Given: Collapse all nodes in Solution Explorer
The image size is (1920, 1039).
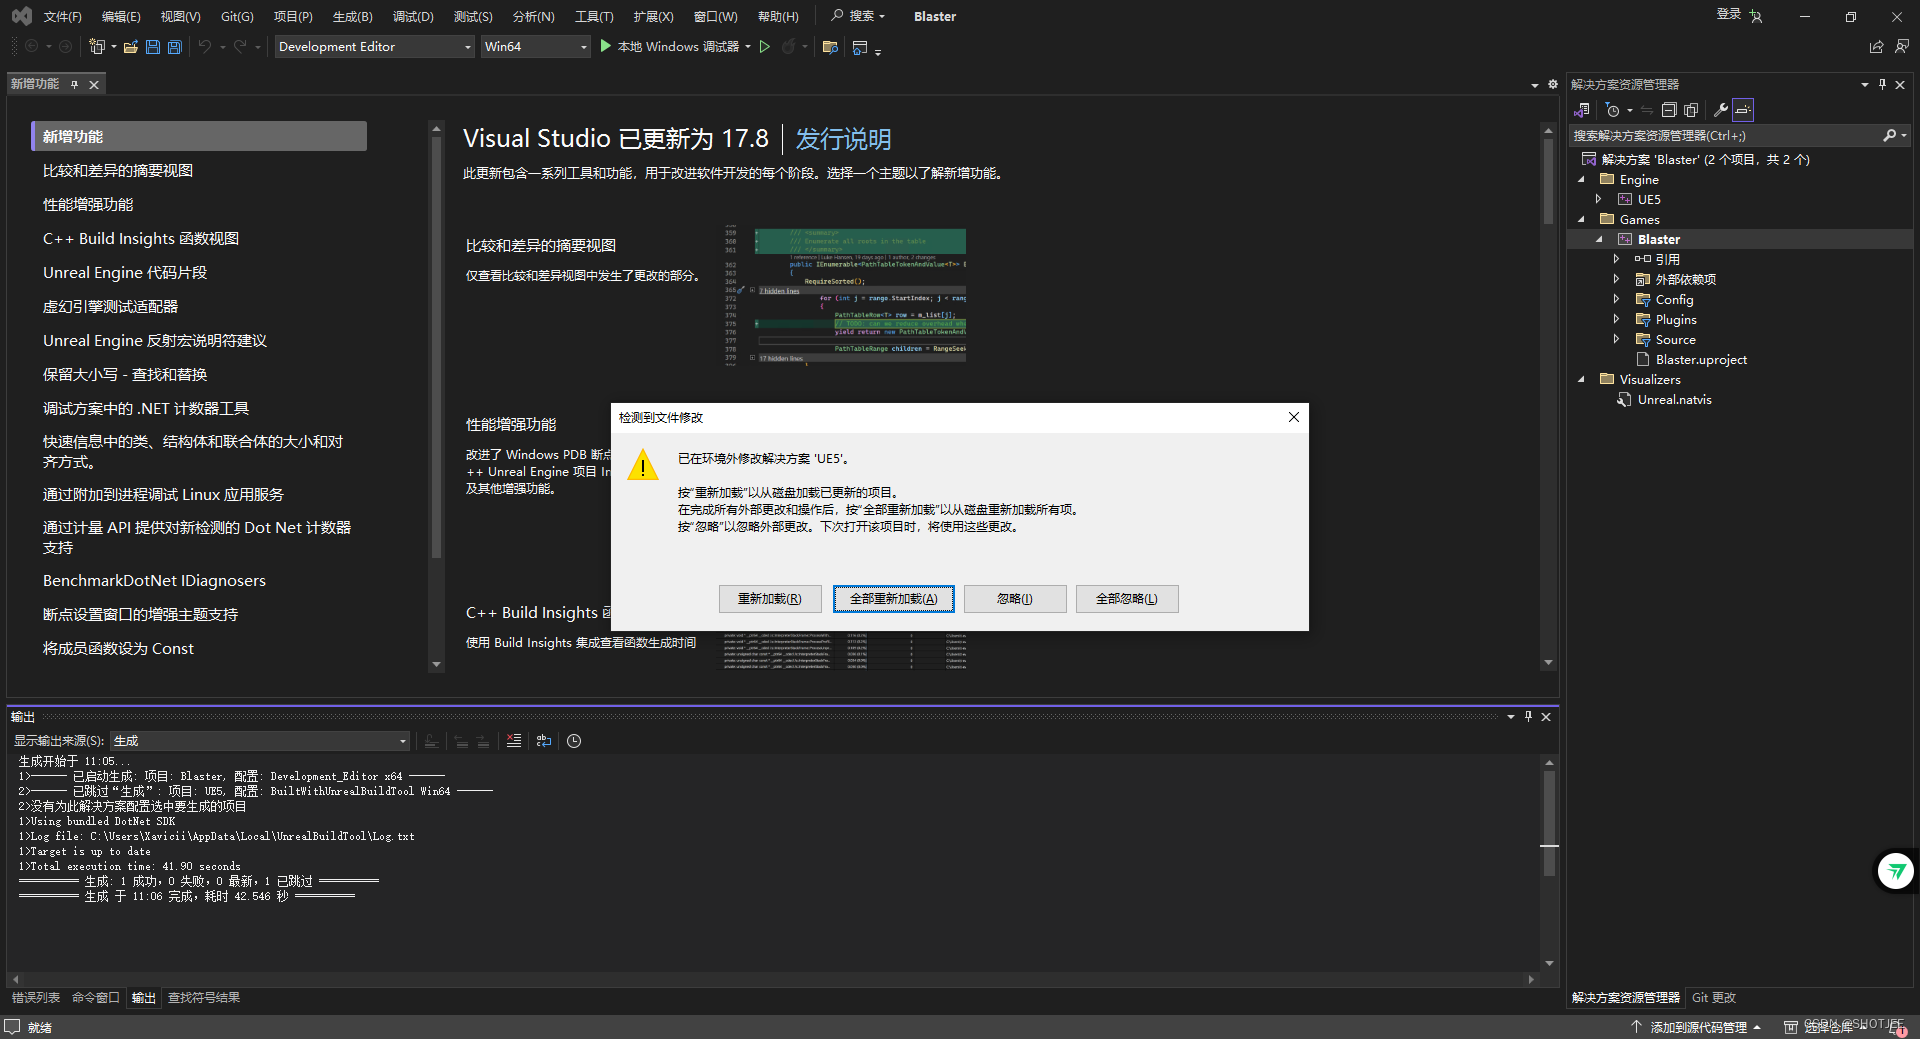Looking at the screenshot, I should coord(1669,110).
